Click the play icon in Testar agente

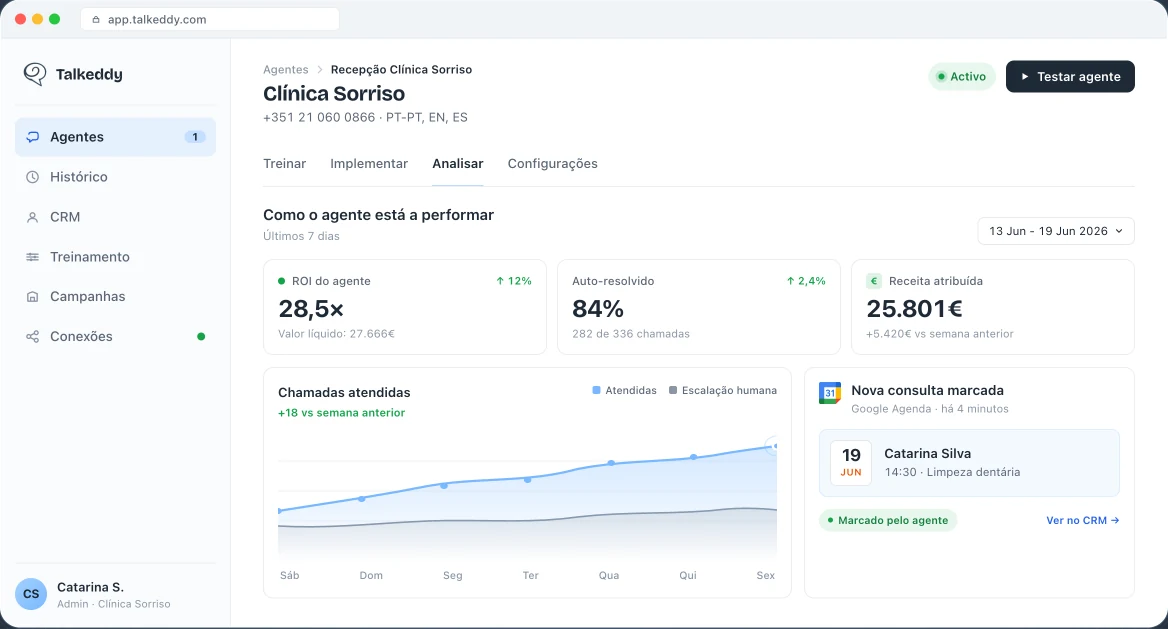pyautogui.click(x=1025, y=77)
